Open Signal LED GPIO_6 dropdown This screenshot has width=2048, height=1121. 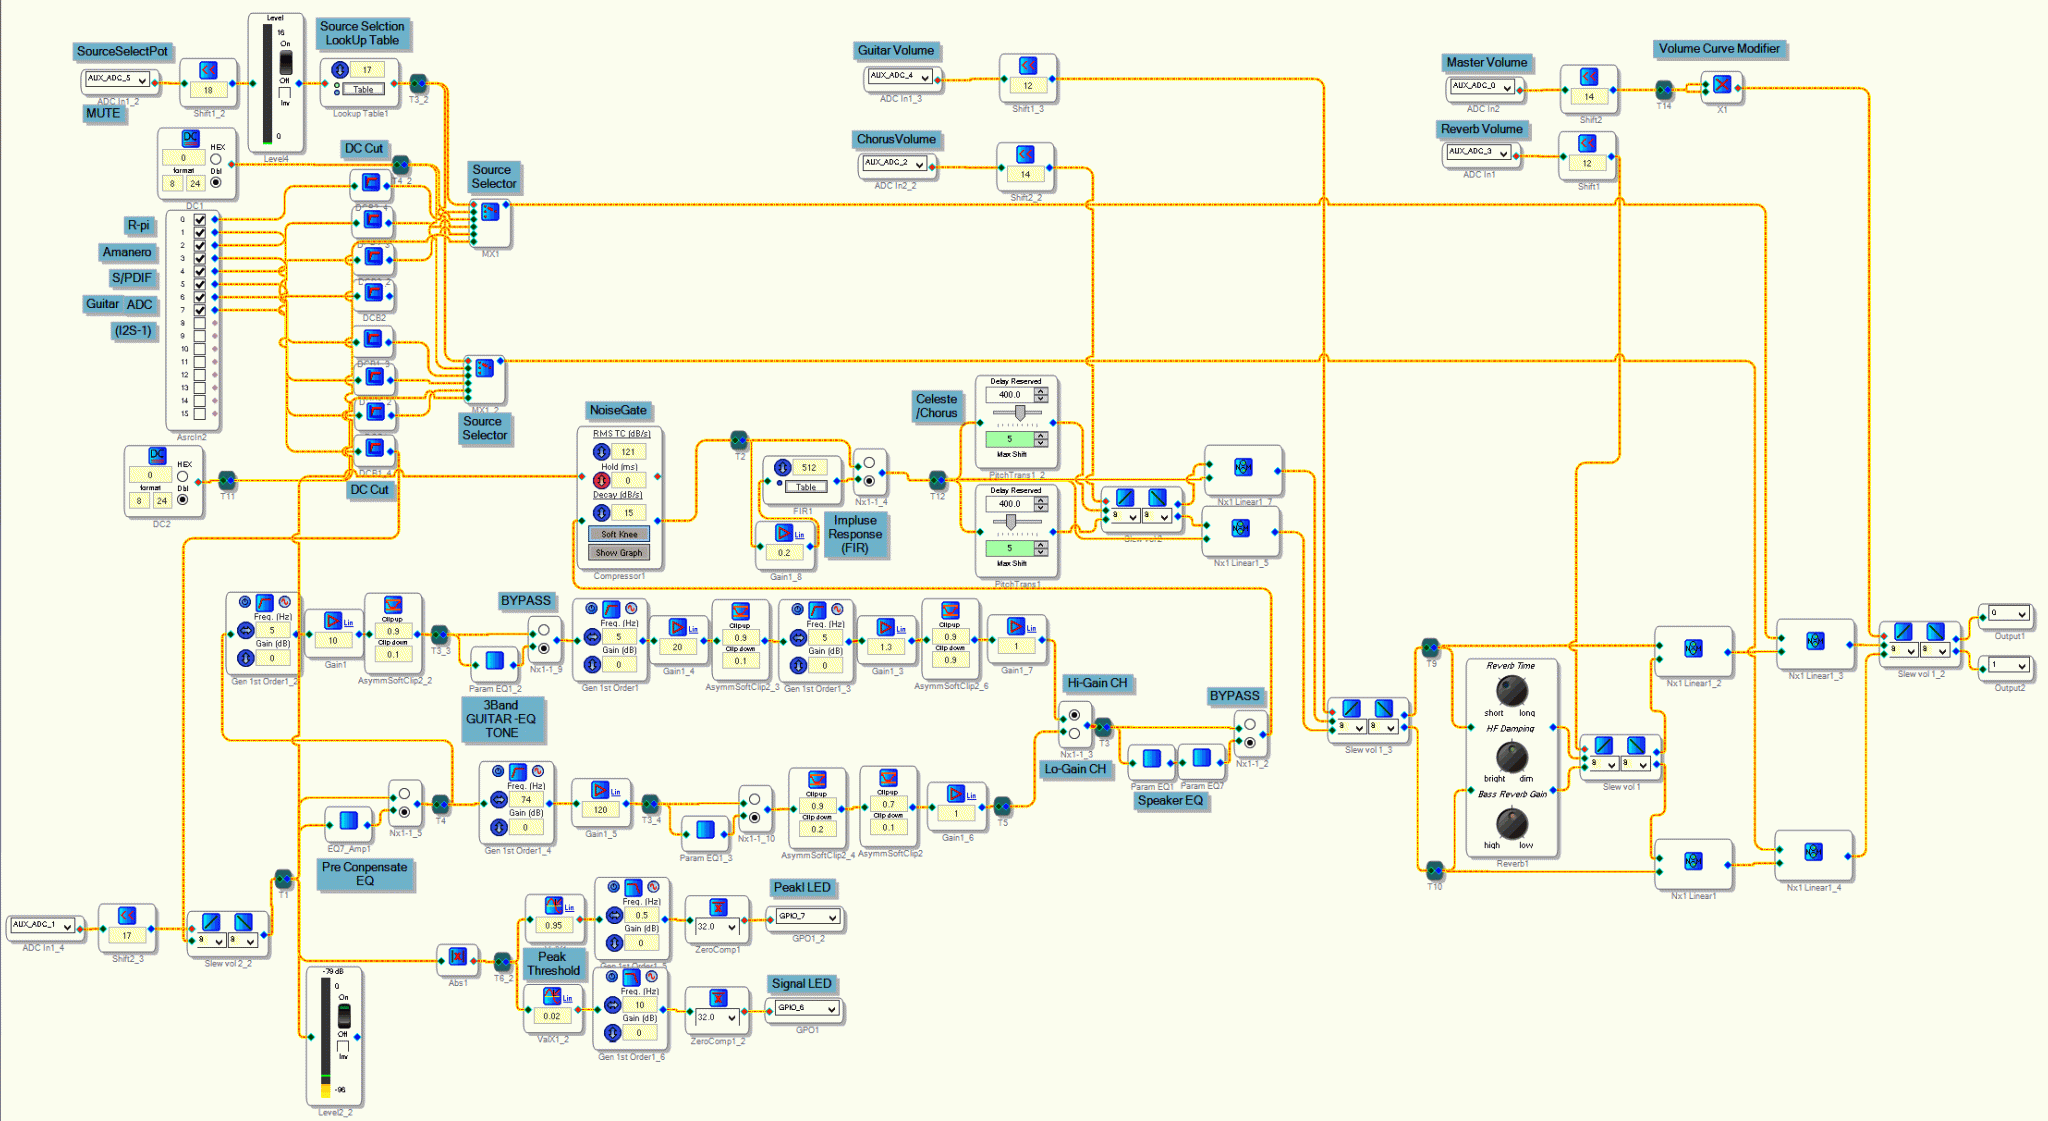[806, 1008]
